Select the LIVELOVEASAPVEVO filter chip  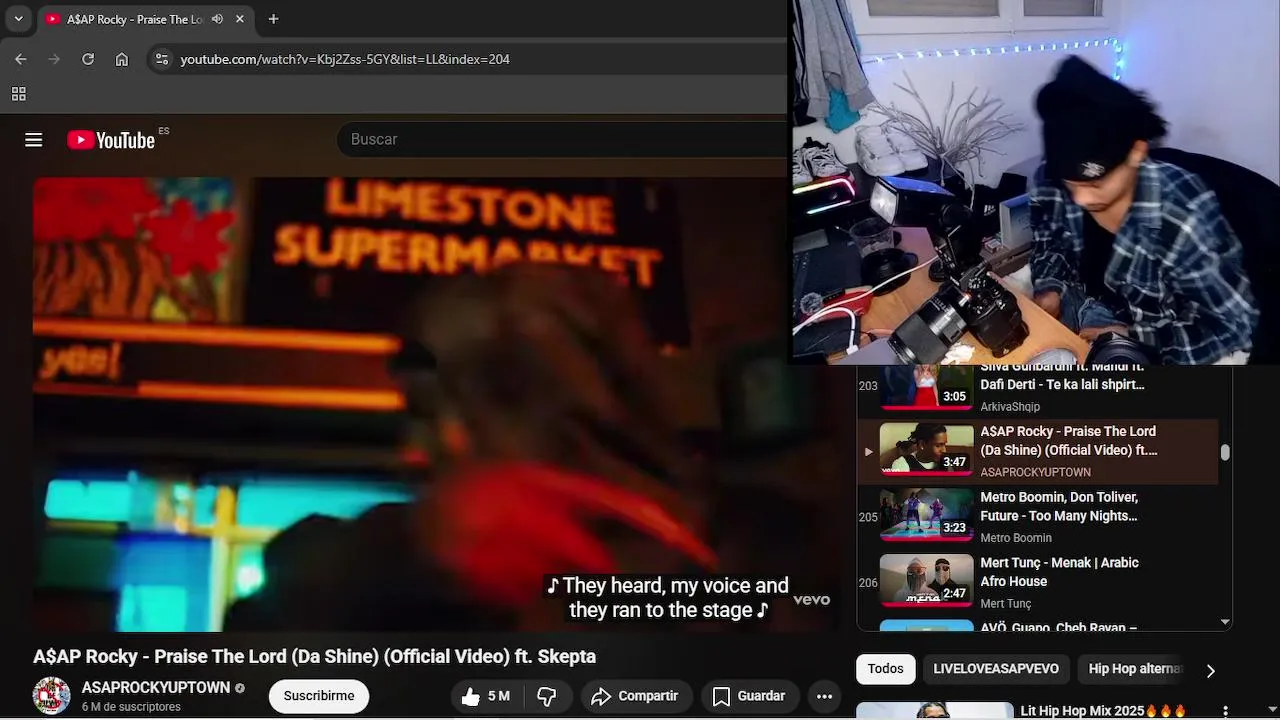coord(996,669)
